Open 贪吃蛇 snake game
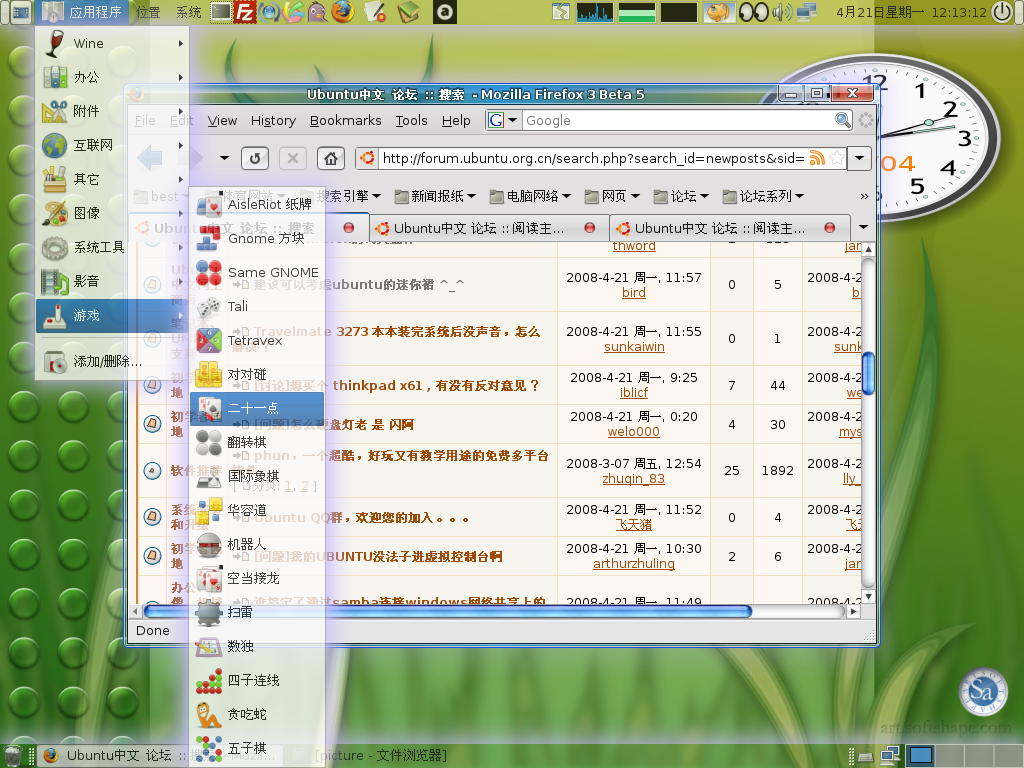The height and width of the screenshot is (768, 1024). coord(257,714)
